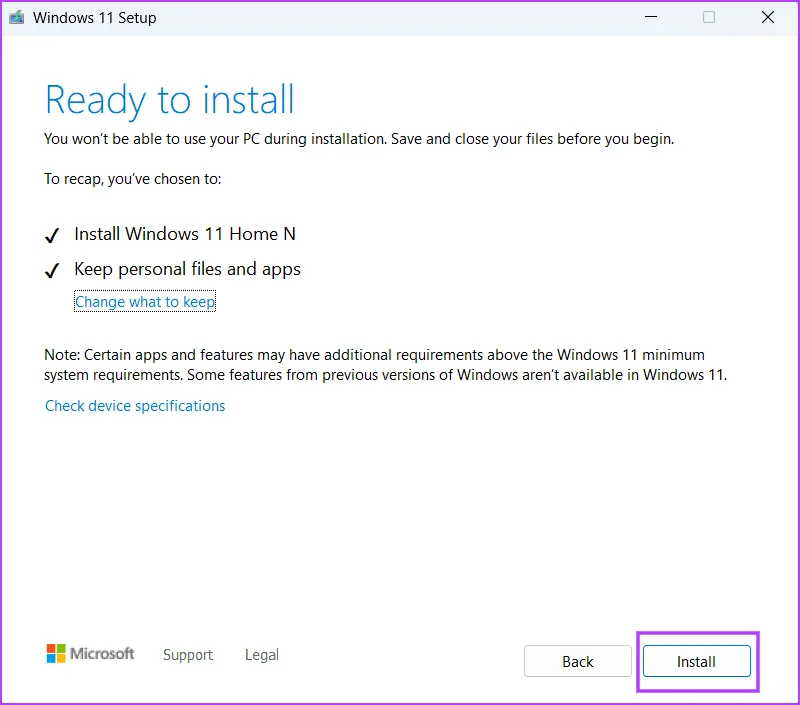Click the Microsoft logo

(x=90, y=653)
